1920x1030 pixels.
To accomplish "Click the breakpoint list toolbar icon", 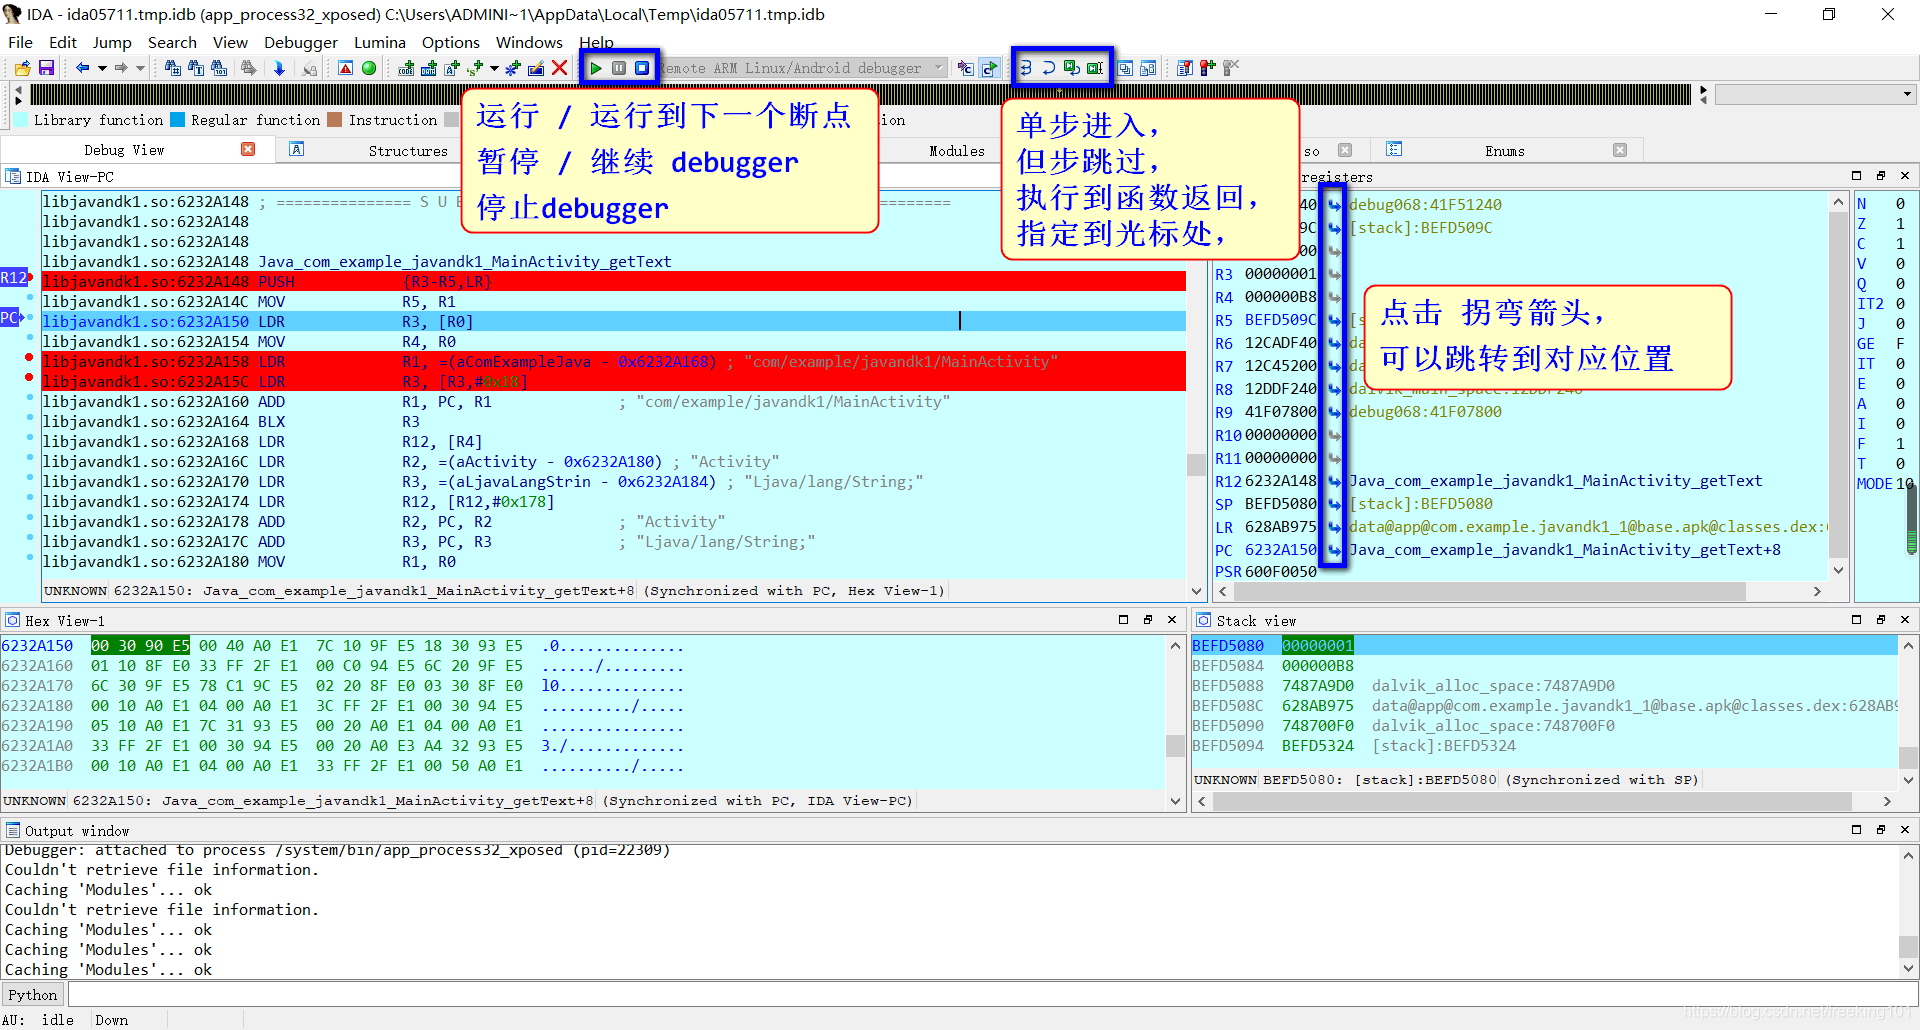I will (x=1185, y=68).
